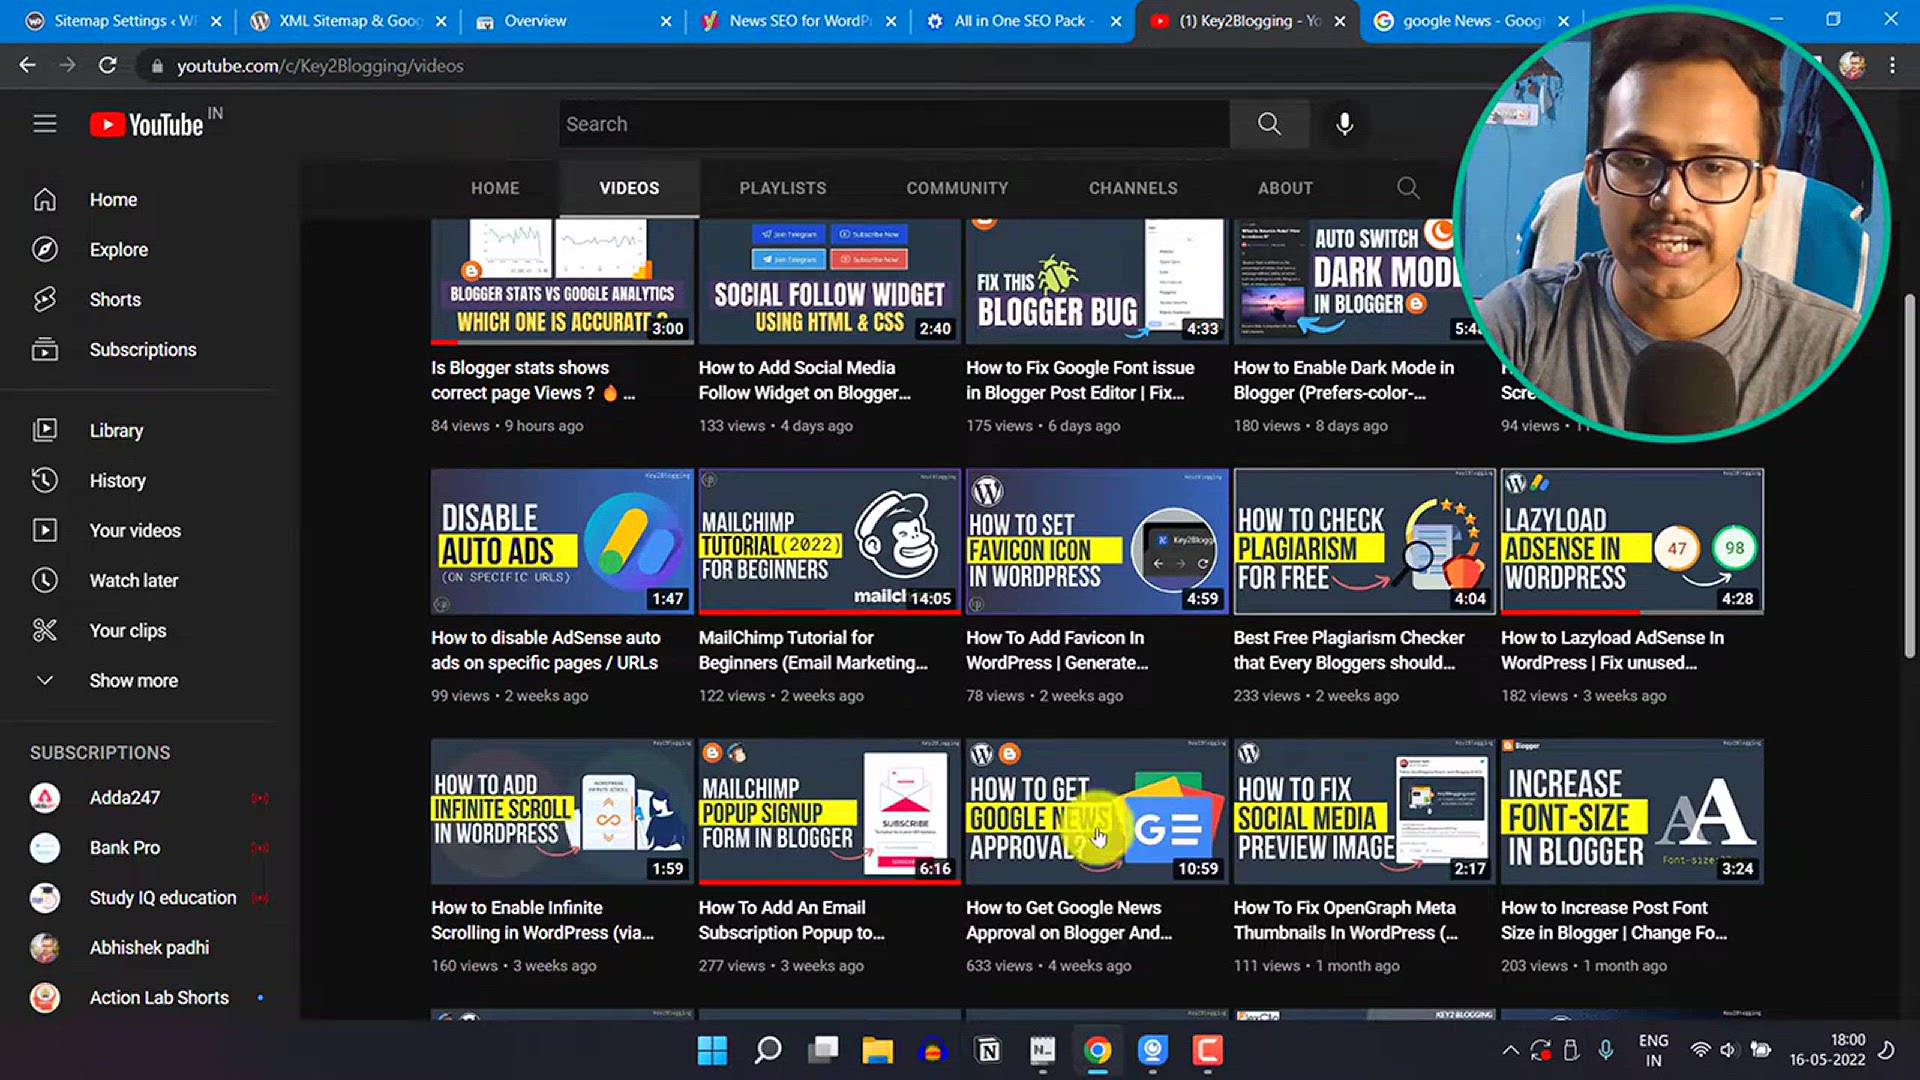Open How to Get Google News Approval thumbnail

(x=1097, y=811)
